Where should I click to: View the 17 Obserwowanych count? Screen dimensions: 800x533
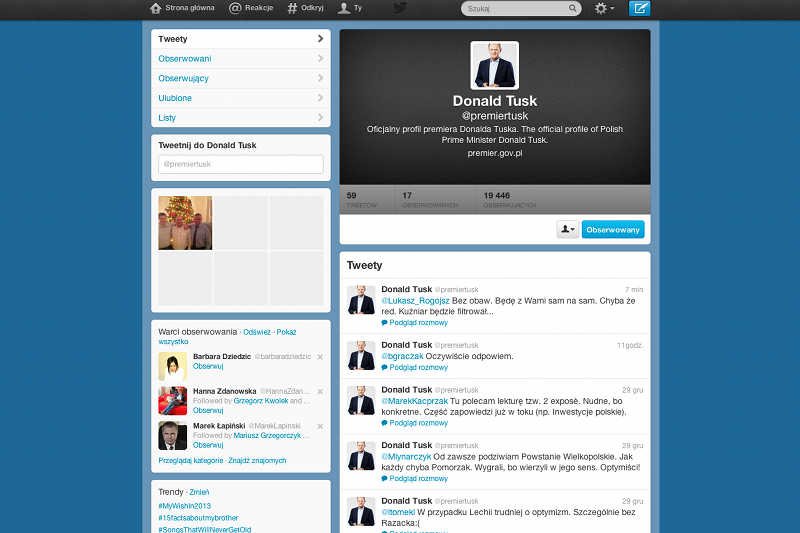pos(430,199)
